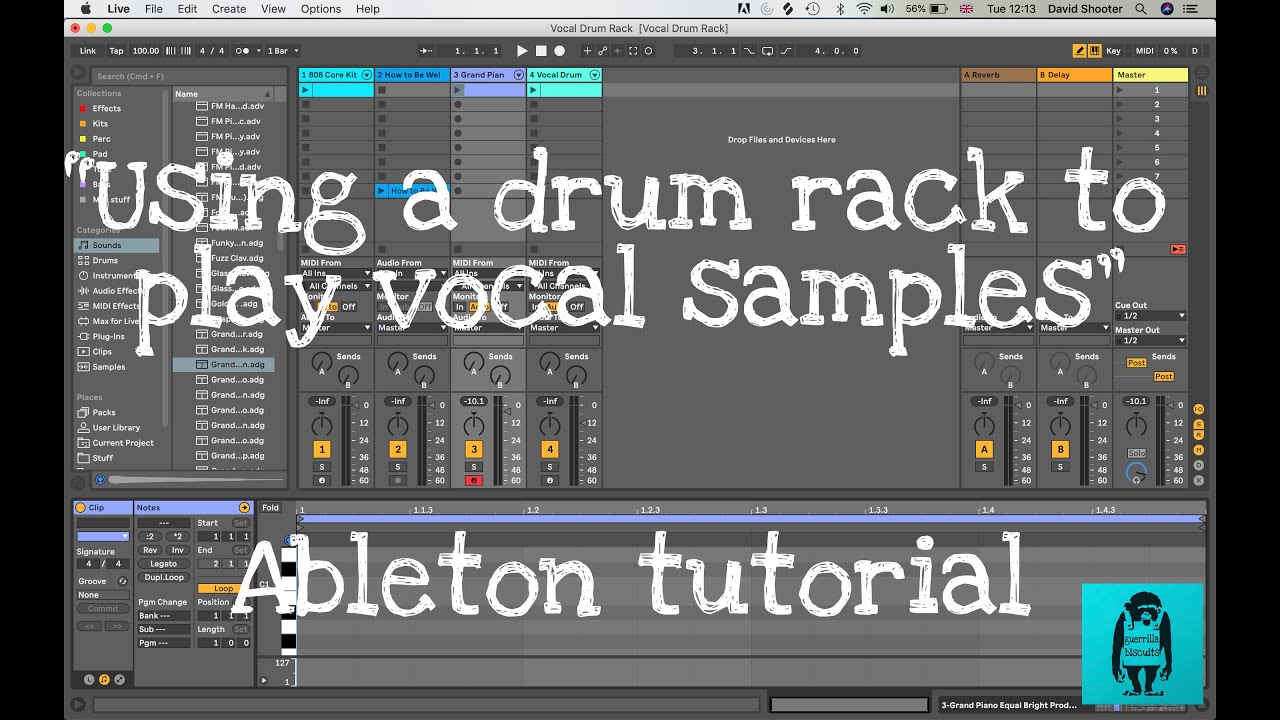Viewport: 1280px width, 720px height.
Task: Disarm track 3 red record arm button
Action: tap(474, 480)
